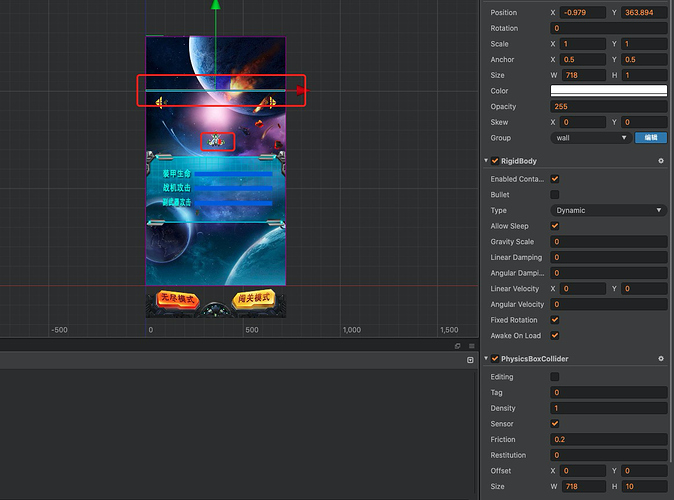Image resolution: width=674 pixels, height=500 pixels.
Task: Click the RigidBody section title text
Action: (519, 161)
